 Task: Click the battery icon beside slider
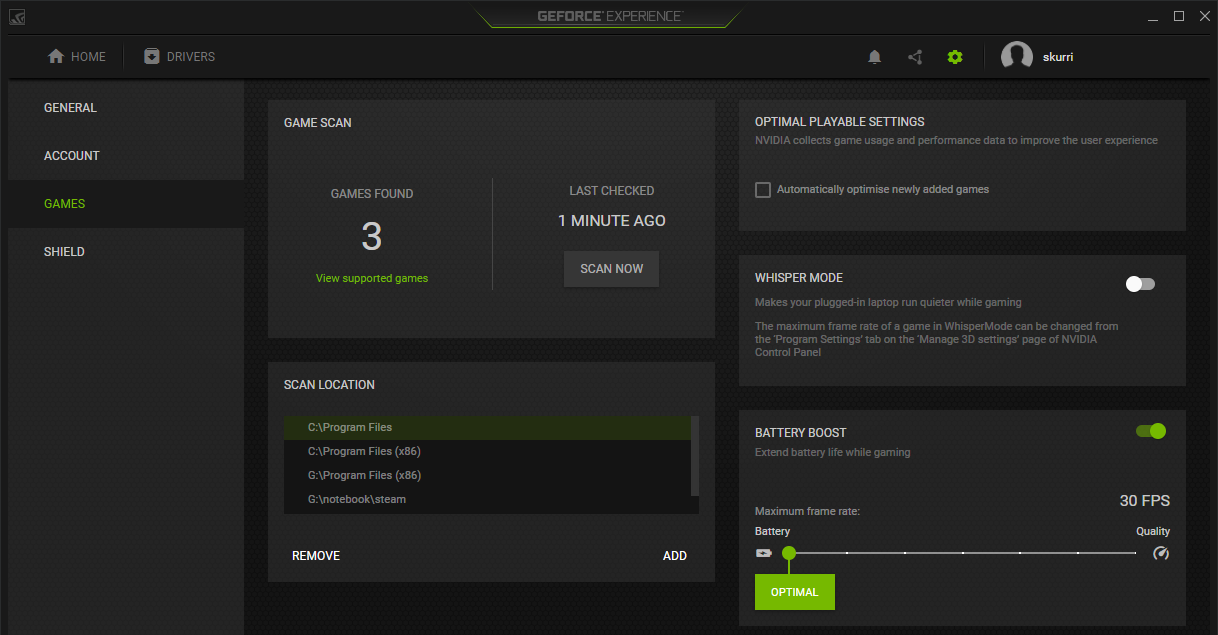[764, 553]
